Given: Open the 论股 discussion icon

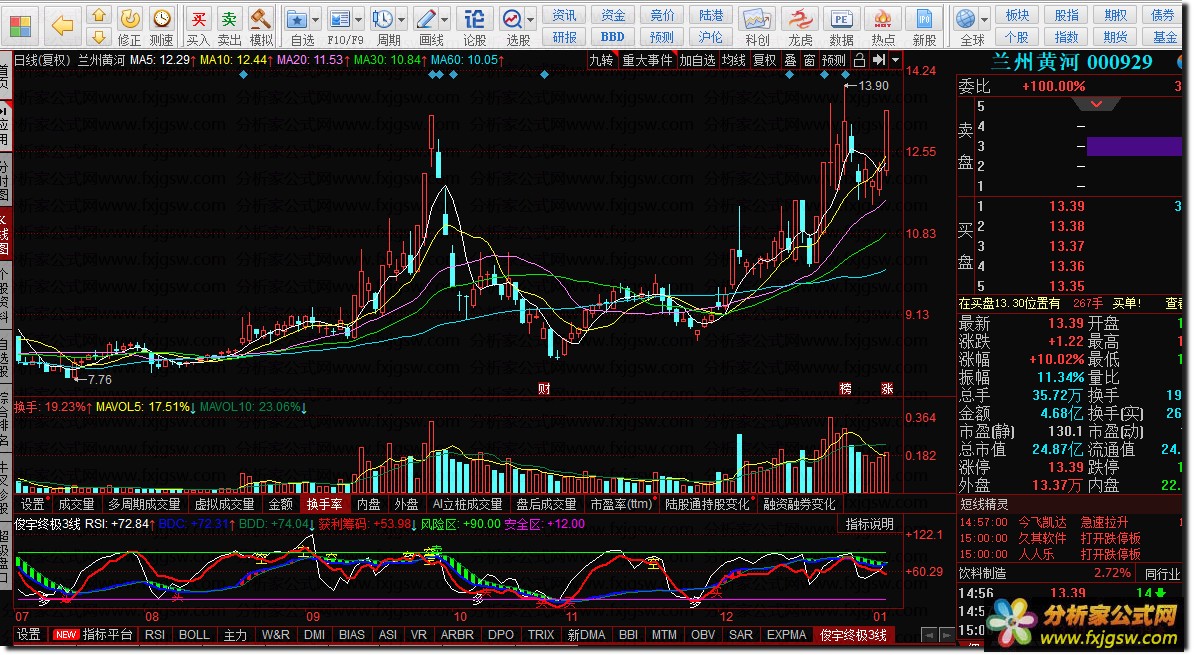Looking at the screenshot, I should pyautogui.click(x=474, y=19).
